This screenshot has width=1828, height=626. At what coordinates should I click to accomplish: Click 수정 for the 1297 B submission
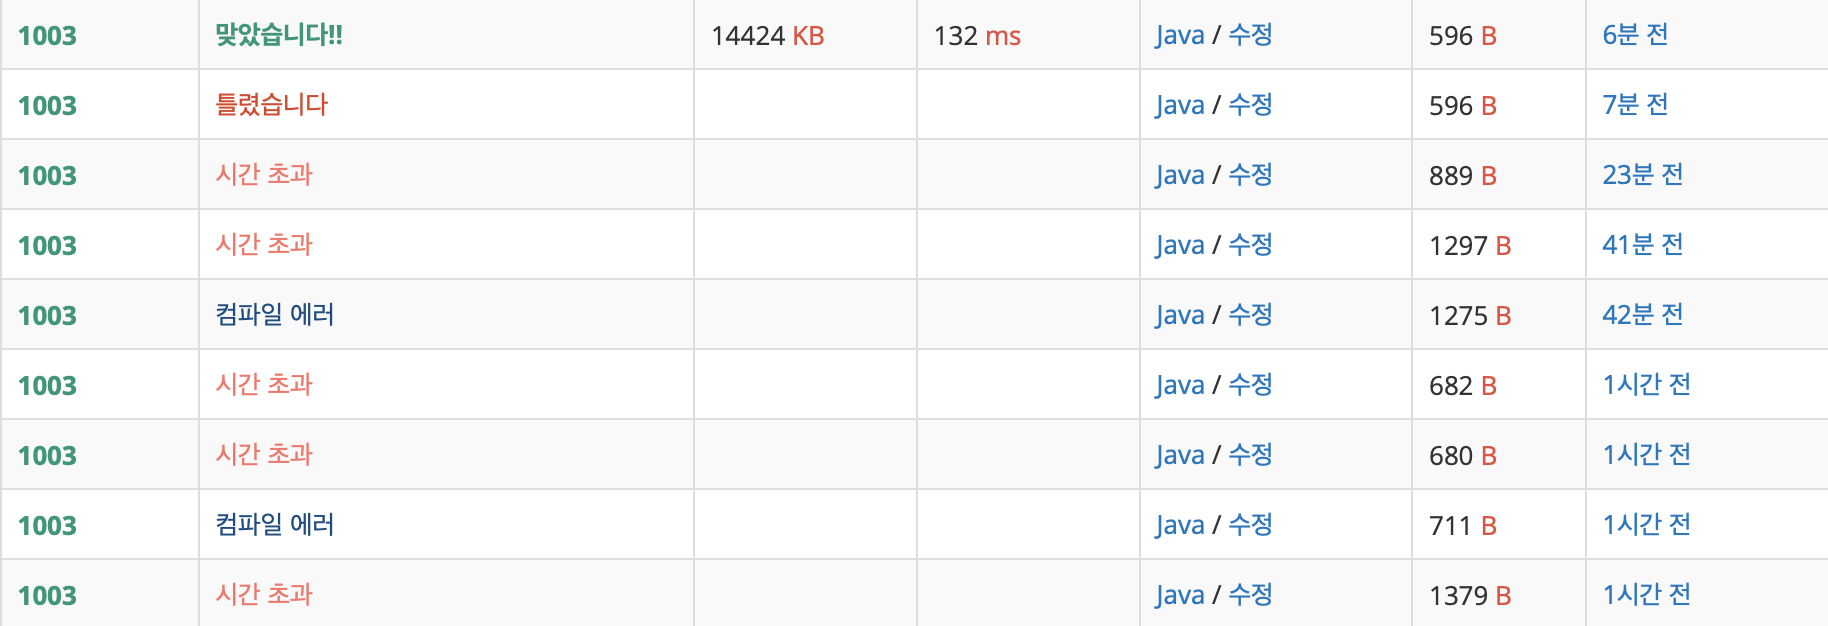[1250, 245]
